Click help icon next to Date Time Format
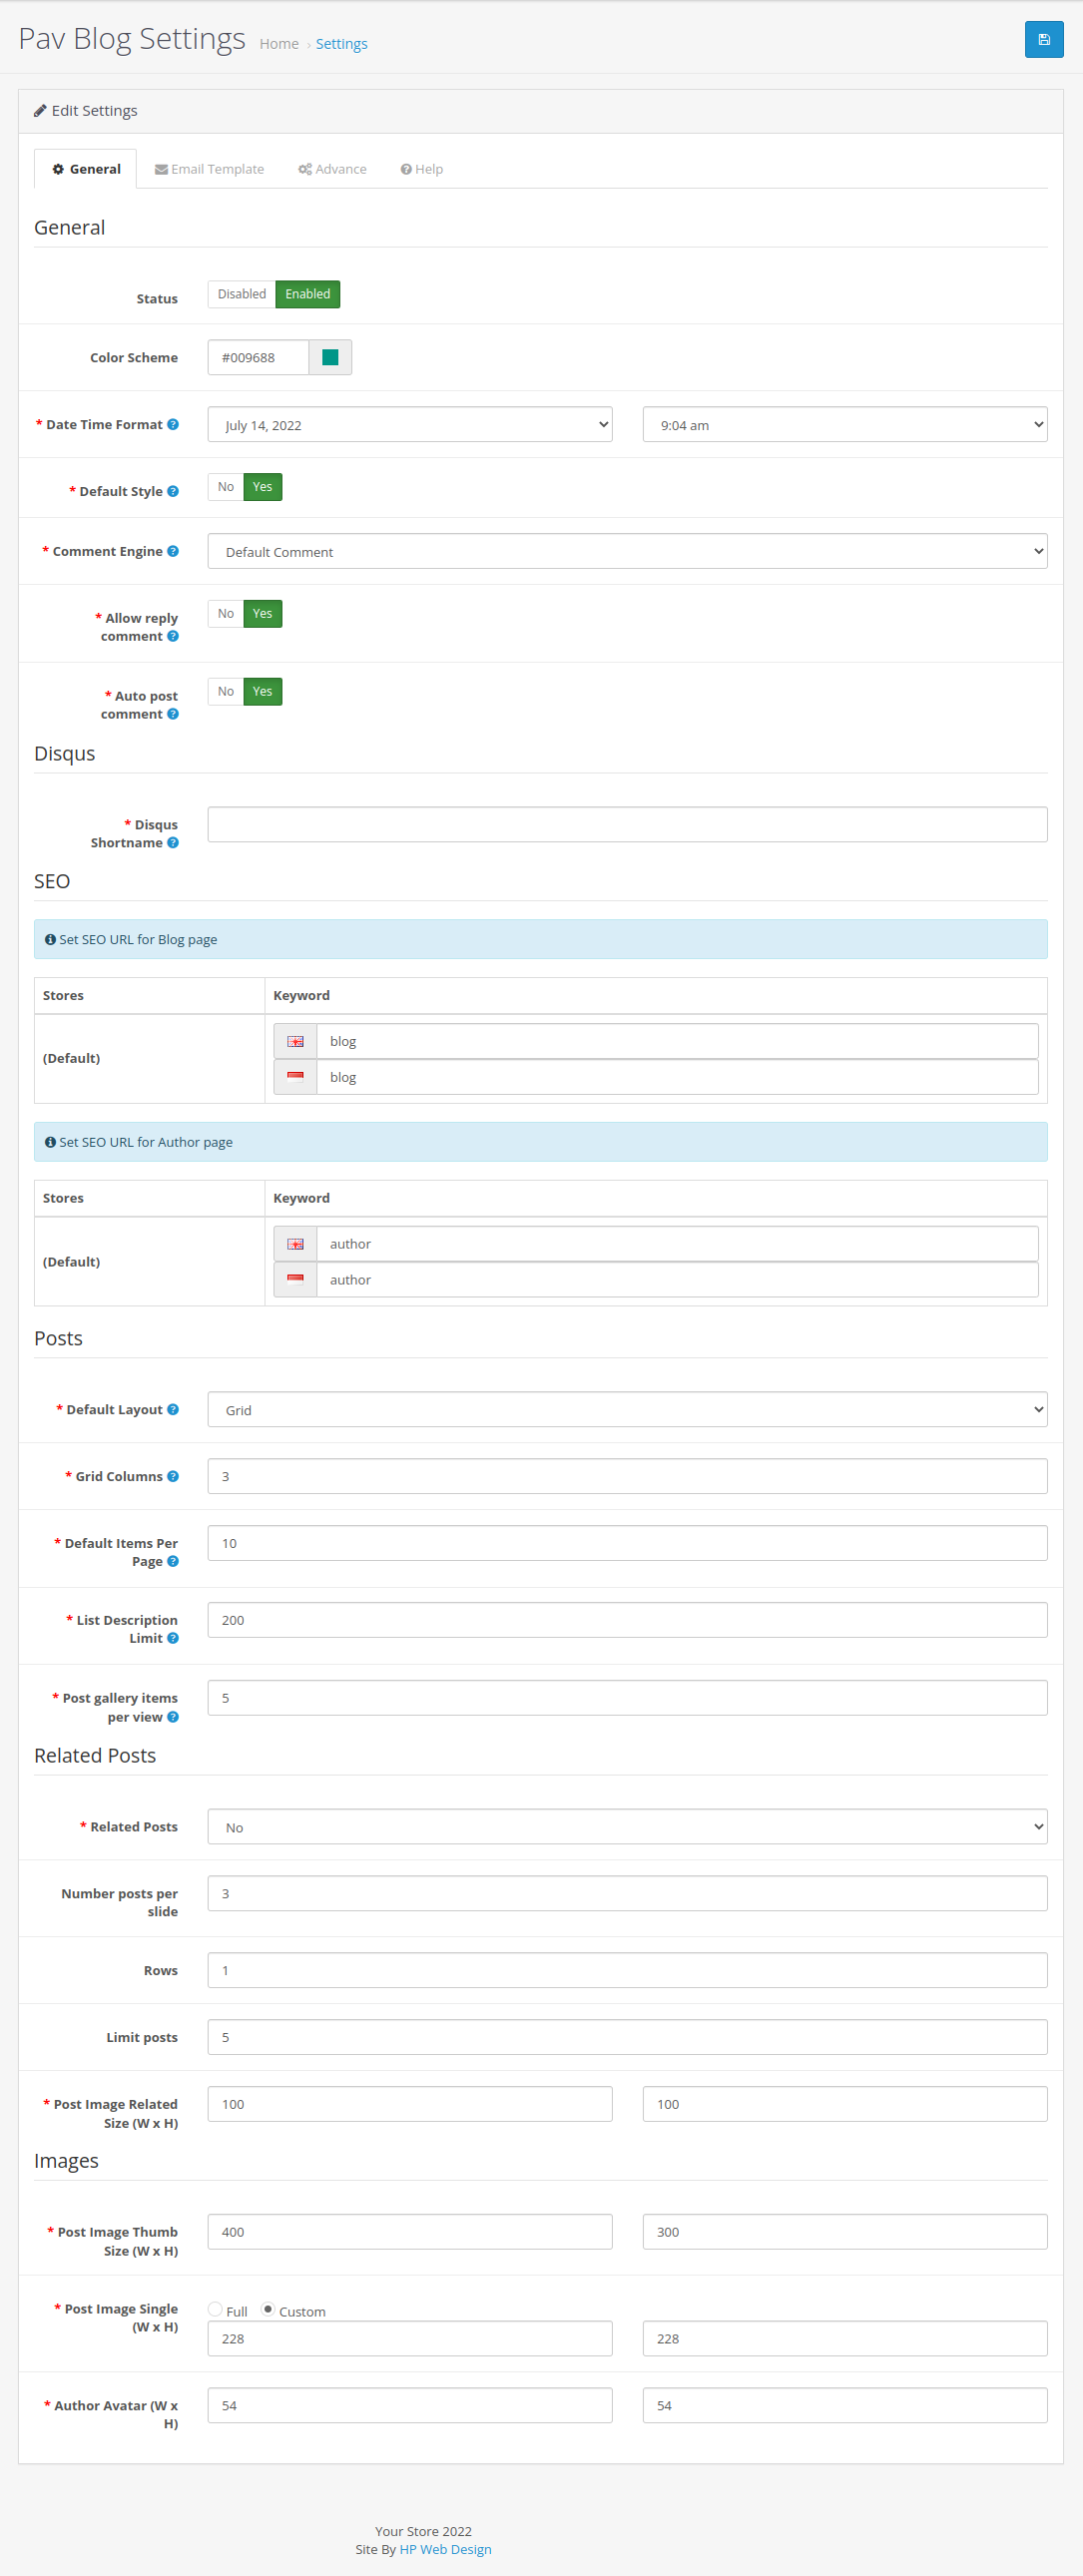1083x2576 pixels. (x=173, y=424)
